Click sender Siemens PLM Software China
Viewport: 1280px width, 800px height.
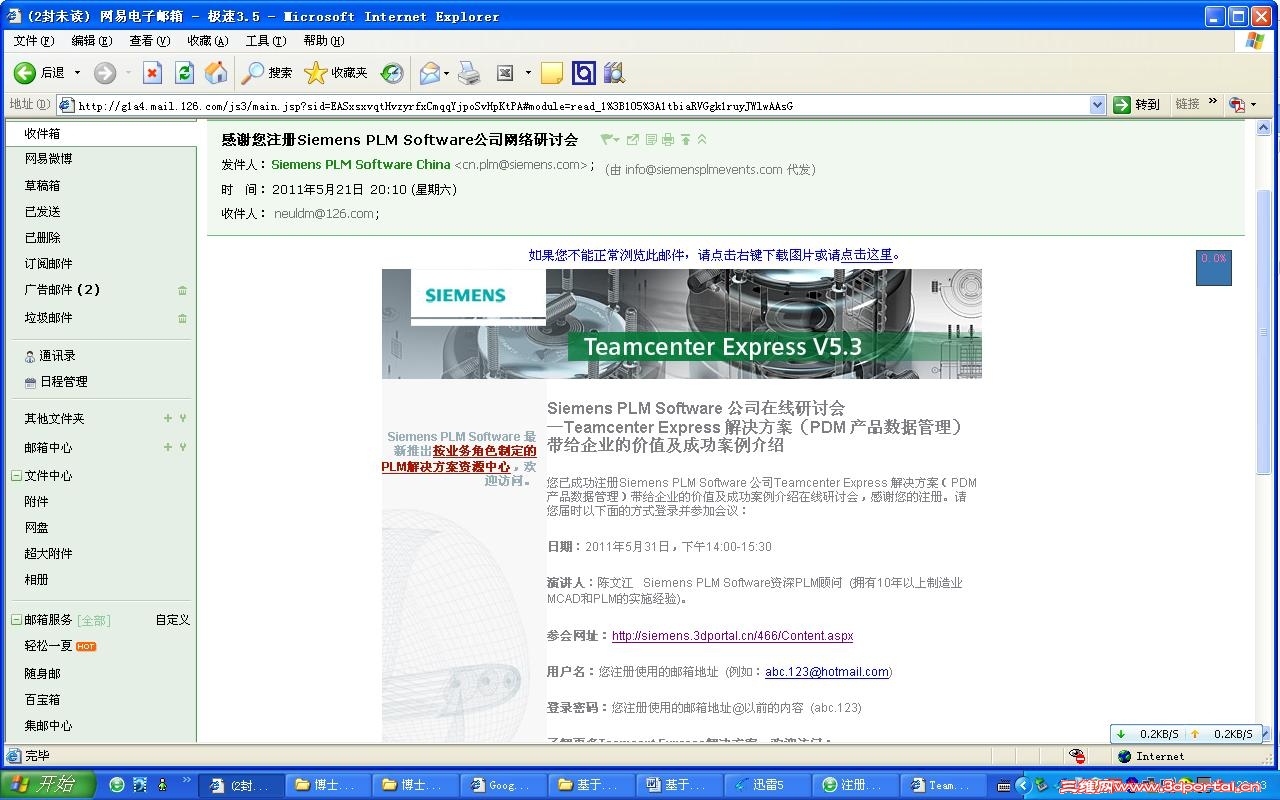pyautogui.click(x=361, y=165)
